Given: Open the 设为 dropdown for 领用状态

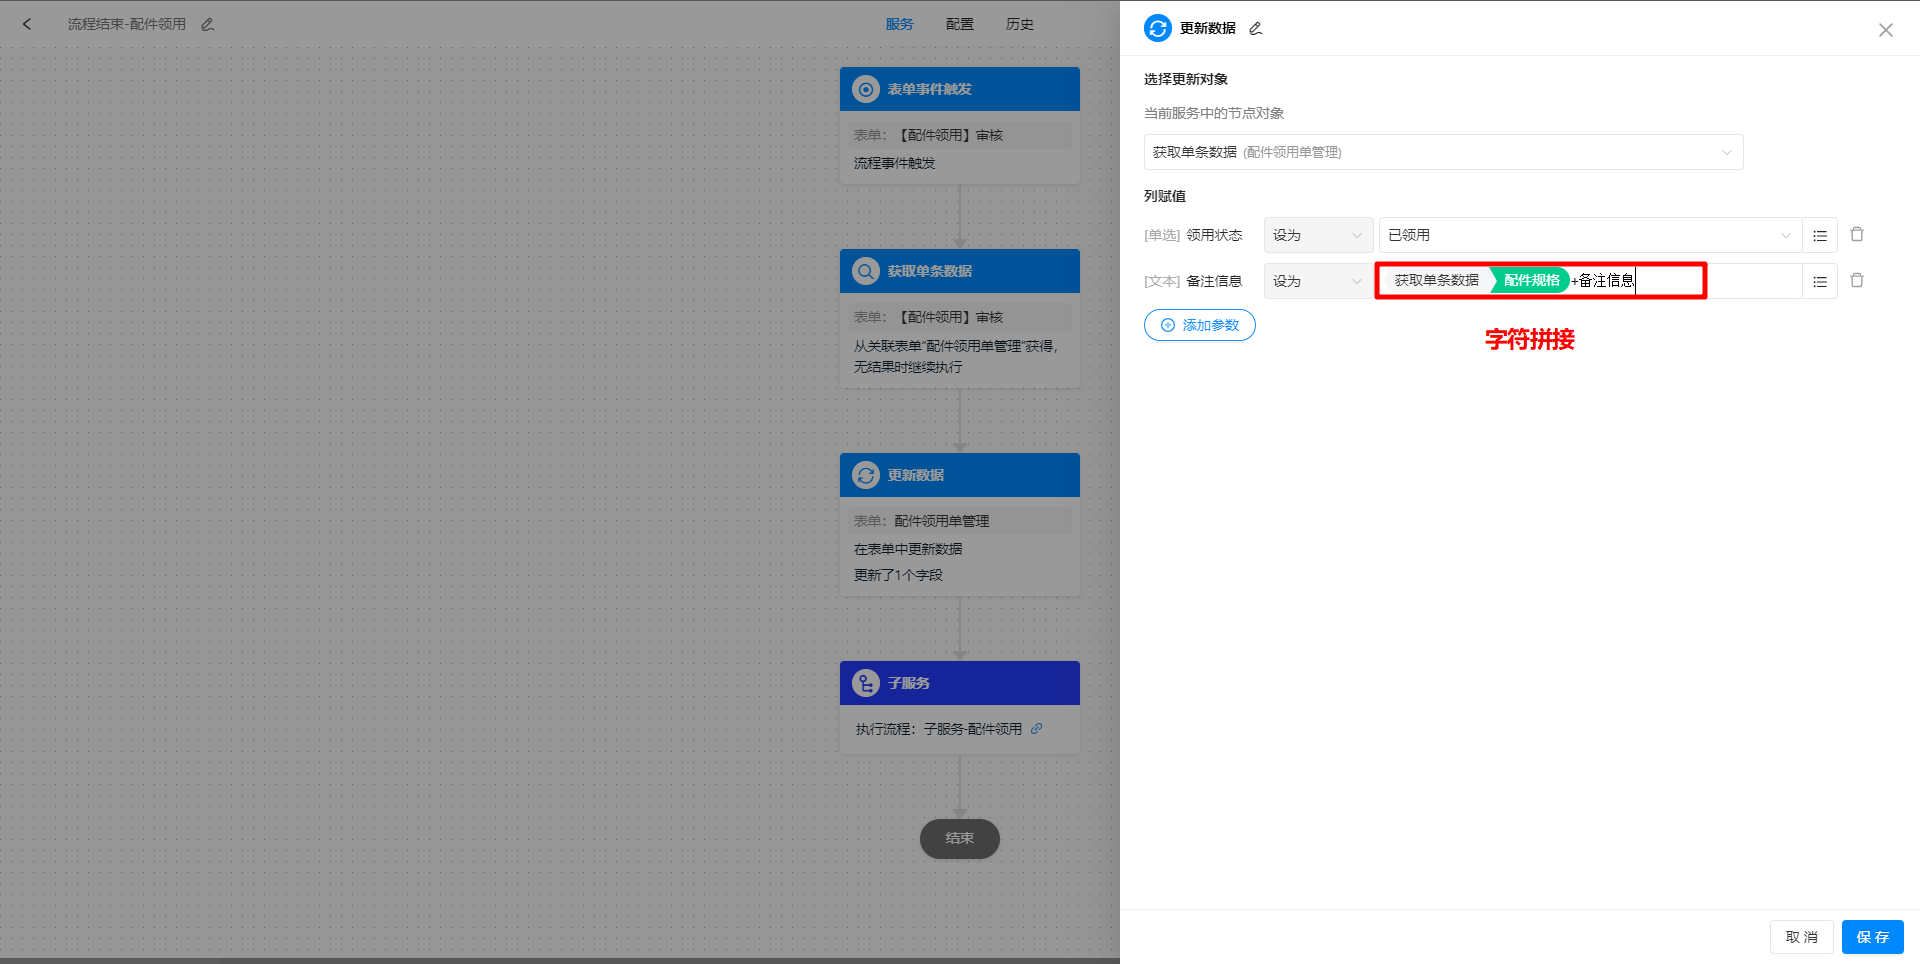Looking at the screenshot, I should (1317, 235).
